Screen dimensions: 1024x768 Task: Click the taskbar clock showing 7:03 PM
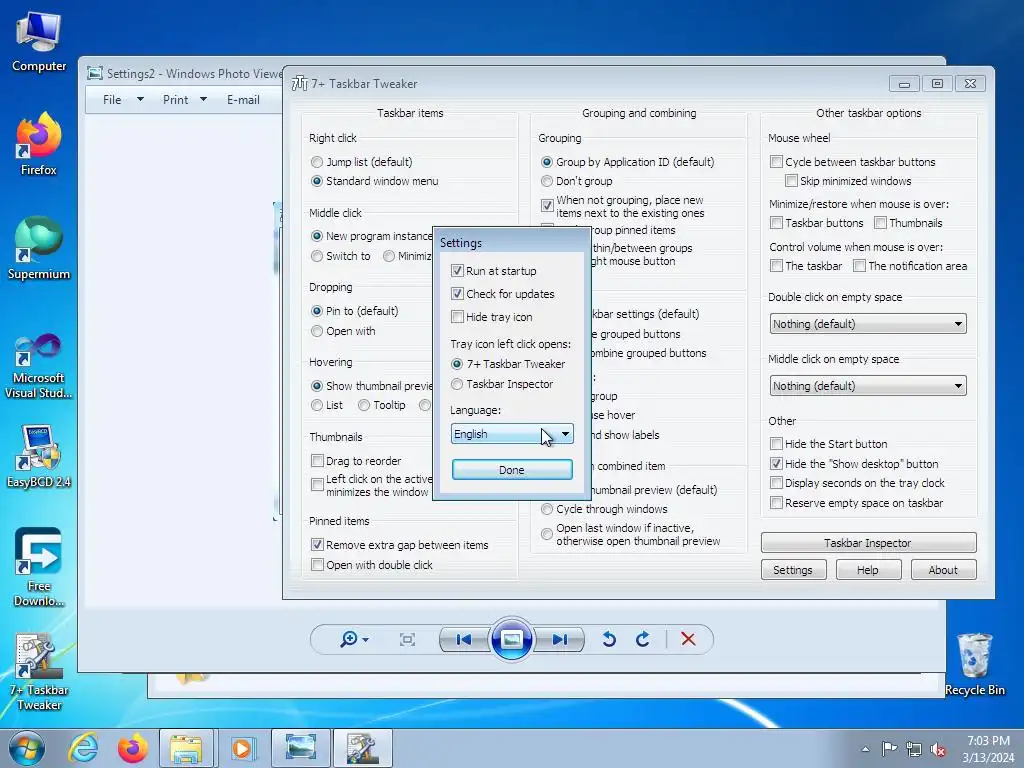(988, 749)
